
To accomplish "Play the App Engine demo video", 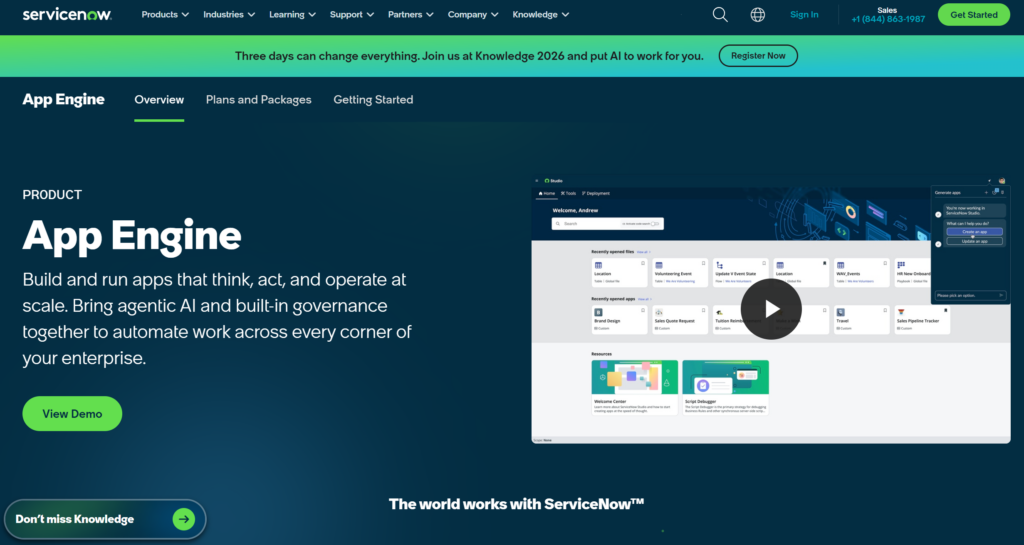I will click(x=771, y=309).
